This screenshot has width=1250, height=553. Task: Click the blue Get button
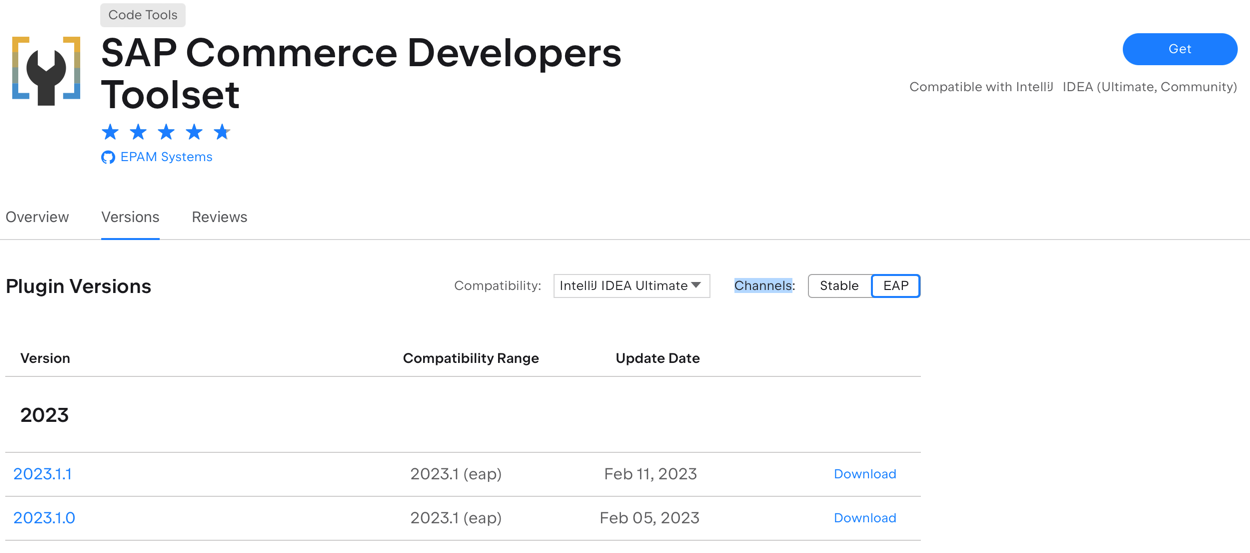tap(1180, 49)
